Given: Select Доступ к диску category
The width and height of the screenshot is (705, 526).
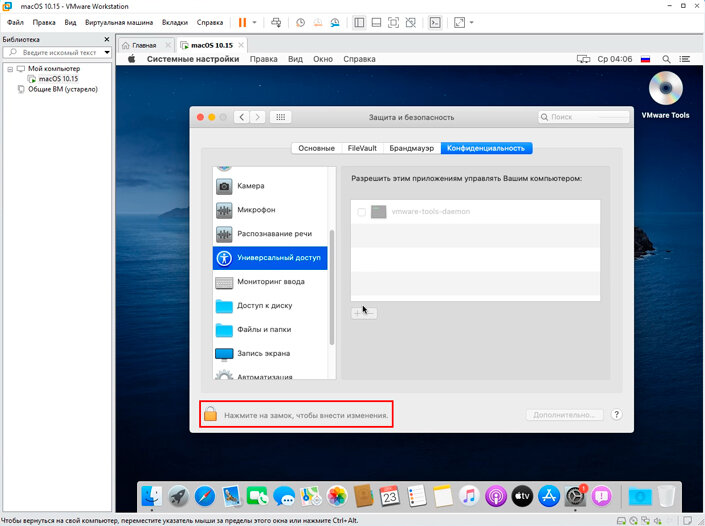Looking at the screenshot, I should (x=270, y=306).
